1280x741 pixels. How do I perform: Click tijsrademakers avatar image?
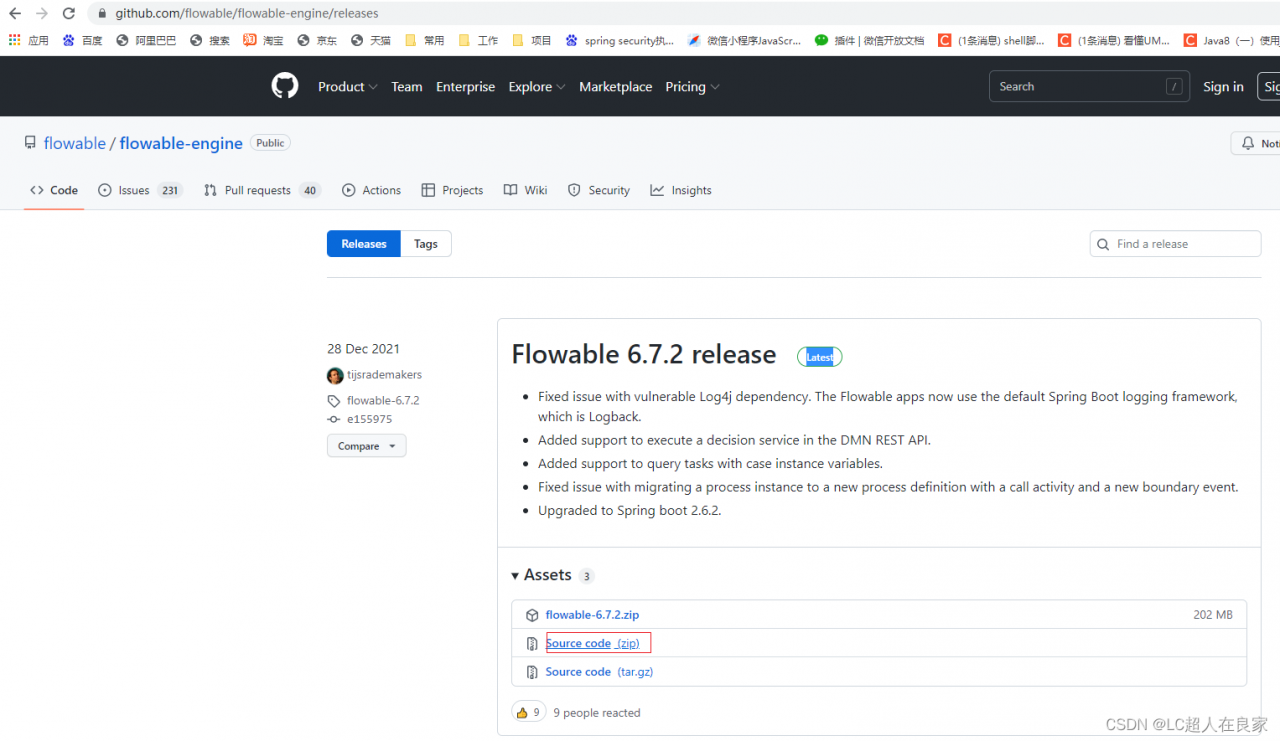(x=335, y=375)
